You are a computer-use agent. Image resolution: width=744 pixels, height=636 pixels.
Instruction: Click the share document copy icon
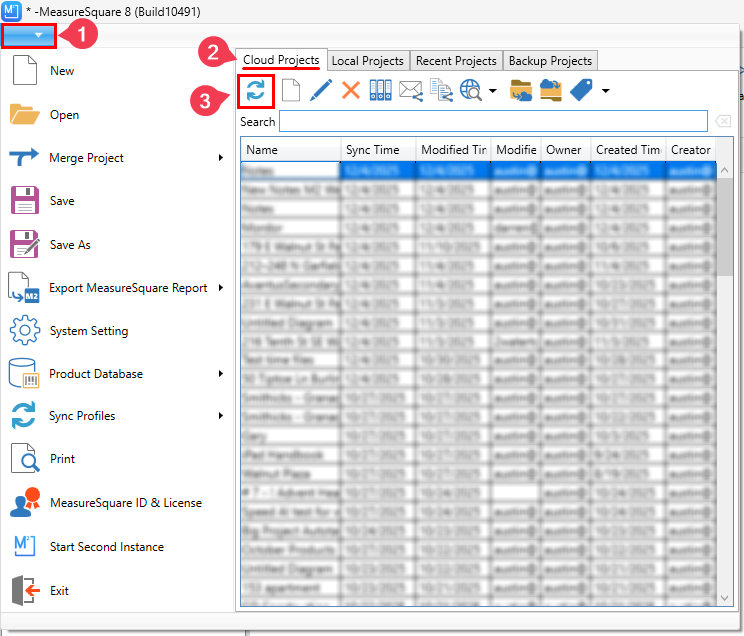click(x=441, y=90)
